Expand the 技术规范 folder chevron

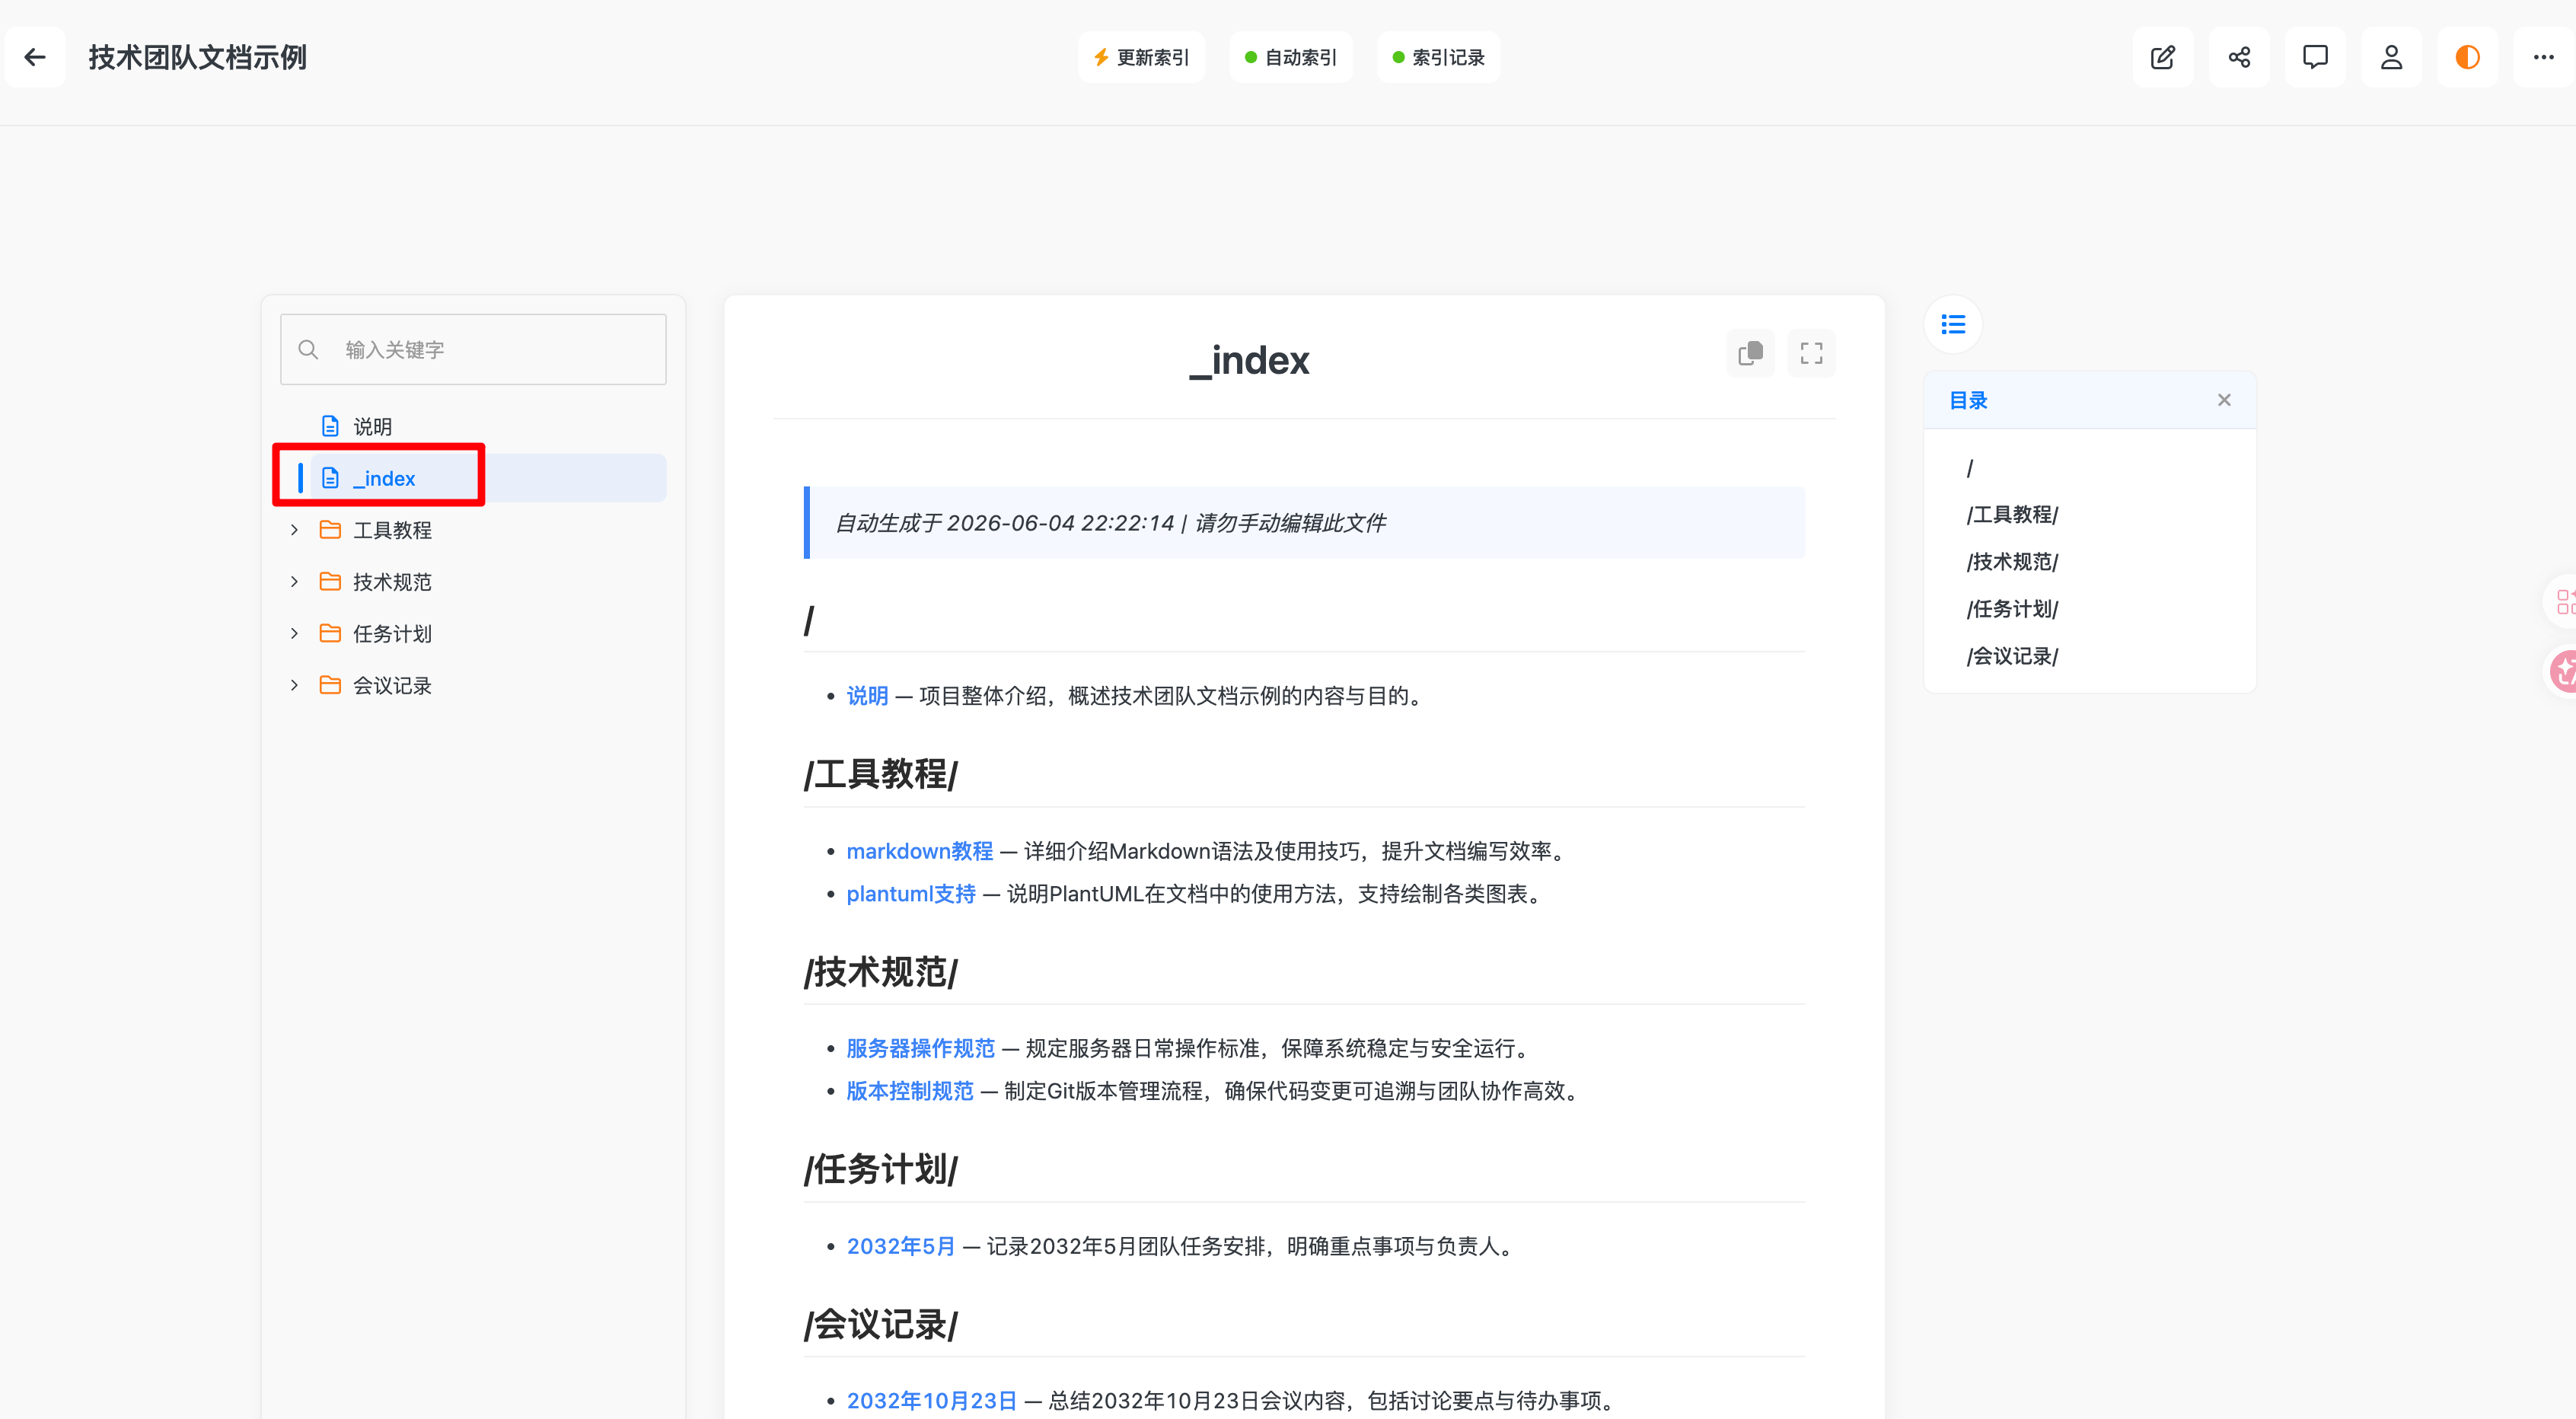pyautogui.click(x=294, y=582)
